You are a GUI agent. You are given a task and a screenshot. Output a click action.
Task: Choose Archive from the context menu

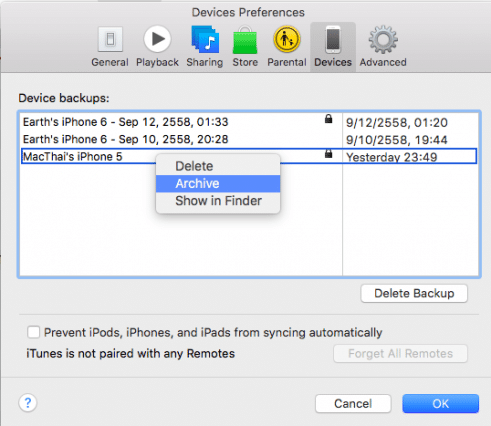coord(218,184)
